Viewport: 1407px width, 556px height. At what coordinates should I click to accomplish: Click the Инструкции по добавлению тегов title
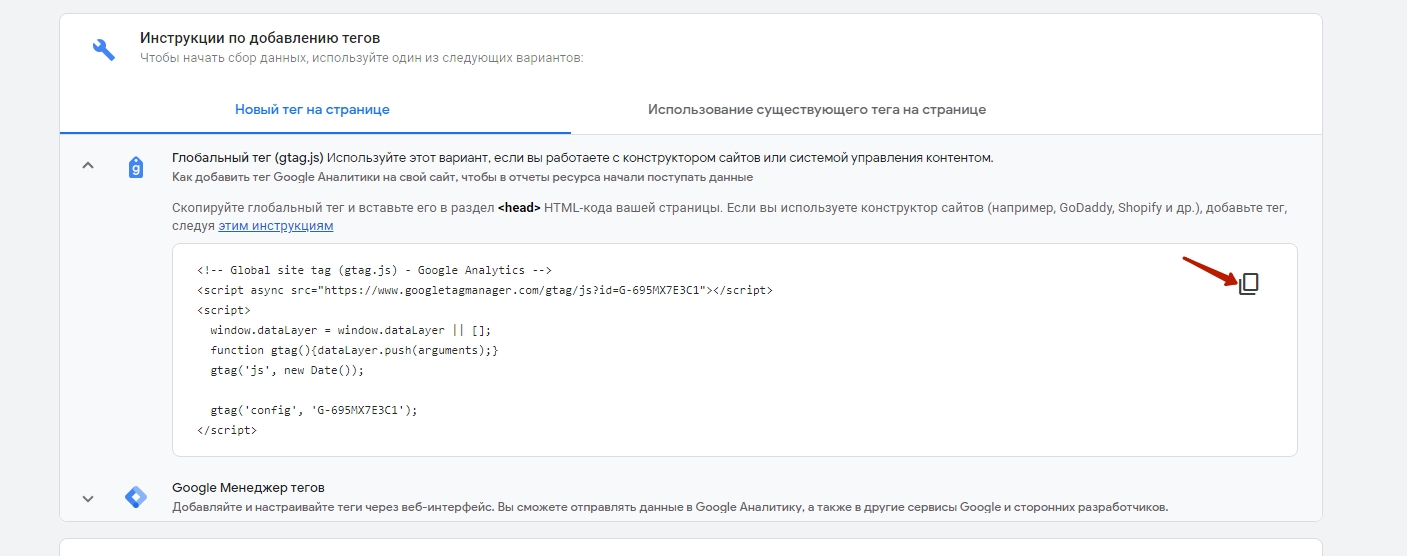tap(260, 39)
